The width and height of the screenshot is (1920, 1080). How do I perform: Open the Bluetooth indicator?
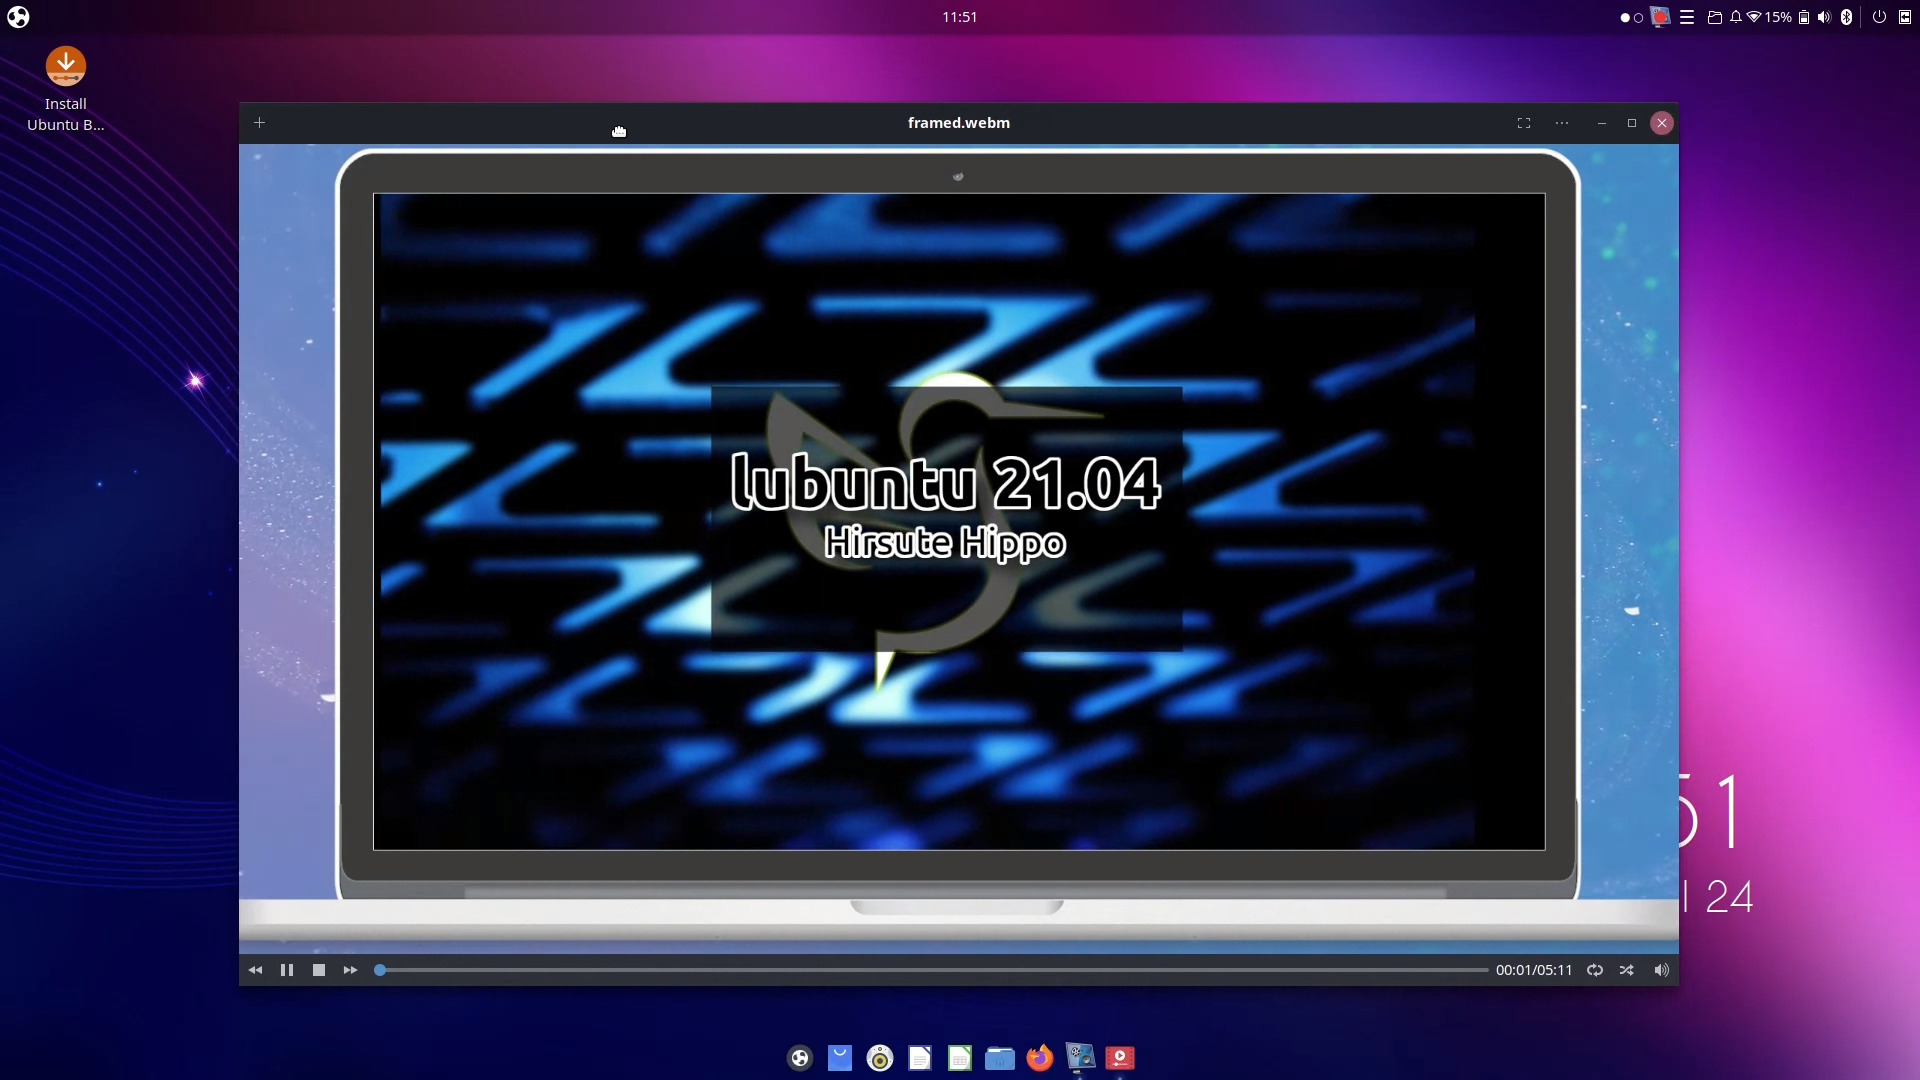[1846, 17]
